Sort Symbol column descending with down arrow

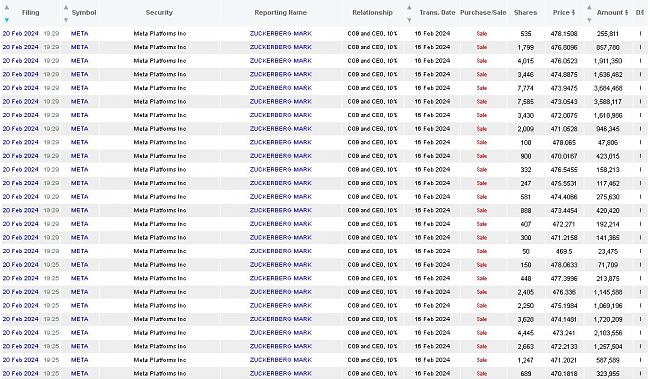pyautogui.click(x=65, y=20)
